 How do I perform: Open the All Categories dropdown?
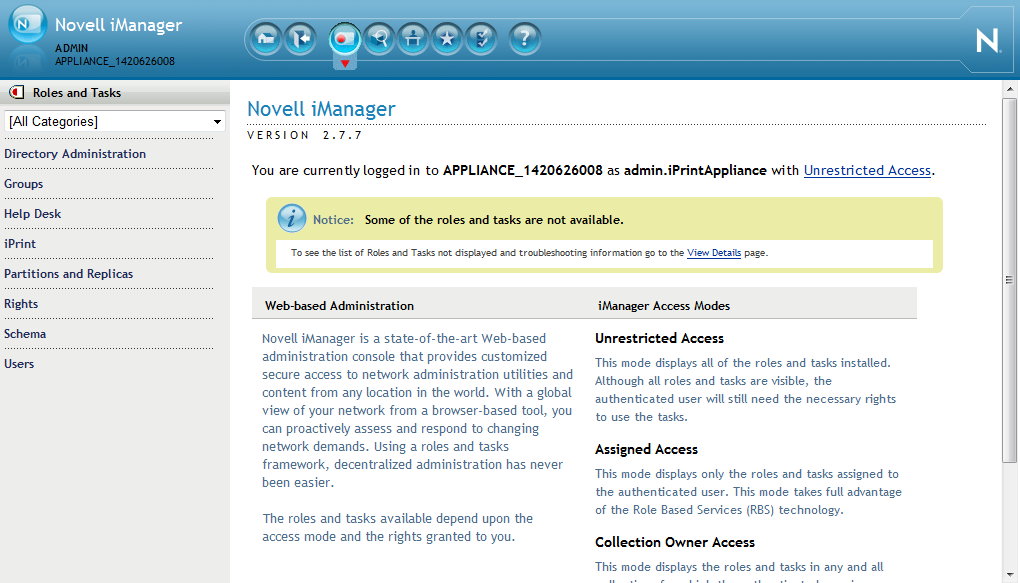tap(114, 121)
